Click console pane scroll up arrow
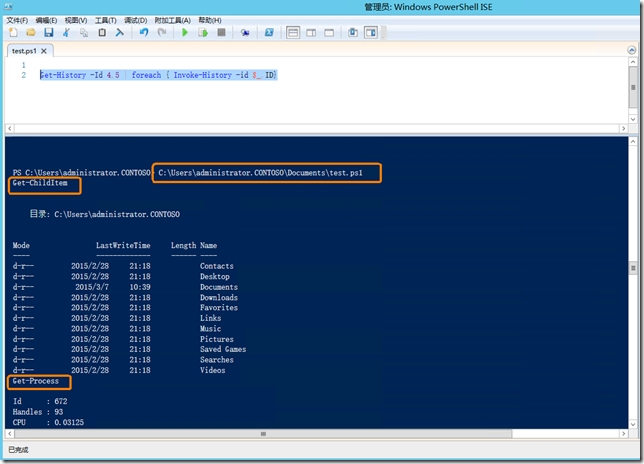This screenshot has width=644, height=464. pos(633,142)
